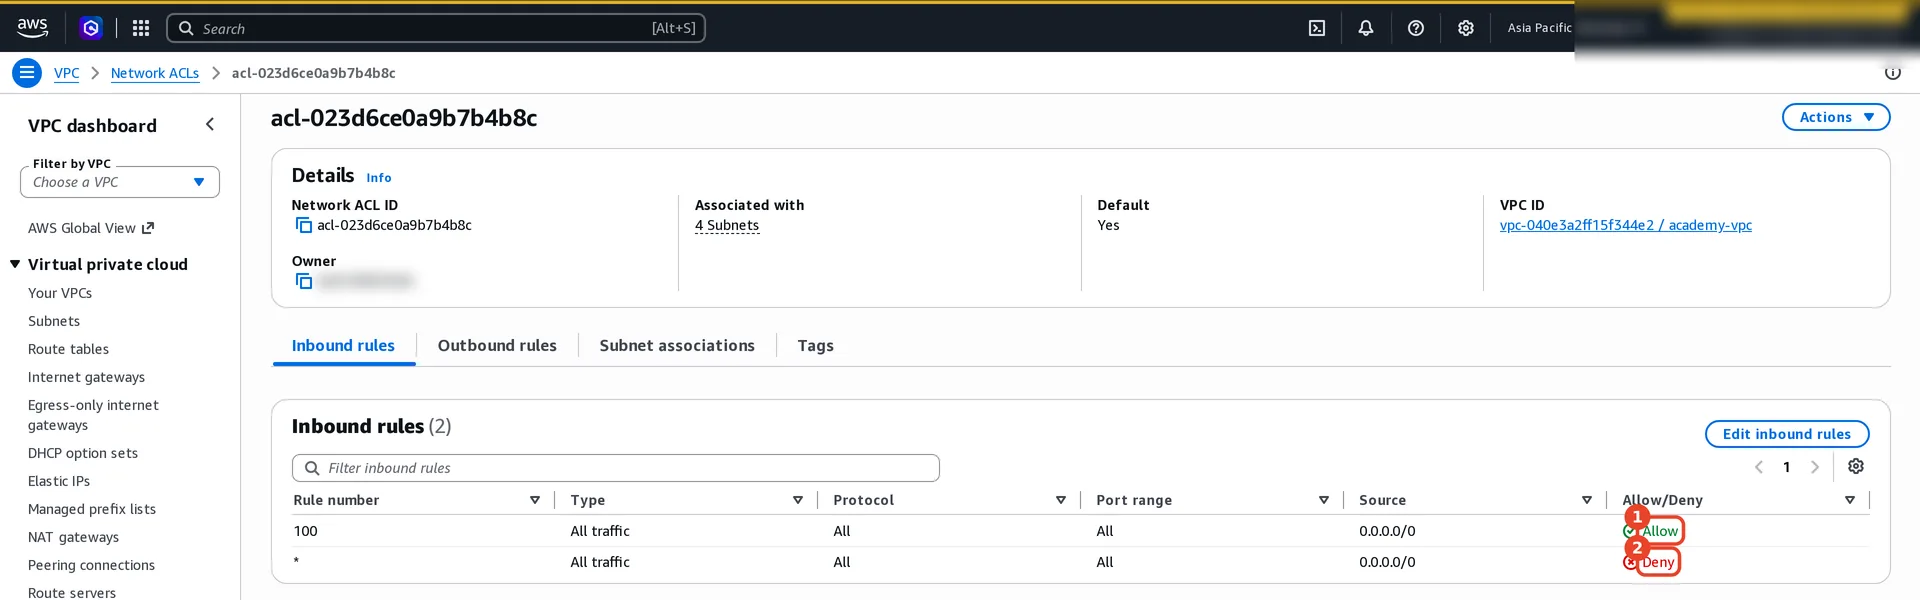
Task: Copy the Network ACL ID
Action: point(304,226)
